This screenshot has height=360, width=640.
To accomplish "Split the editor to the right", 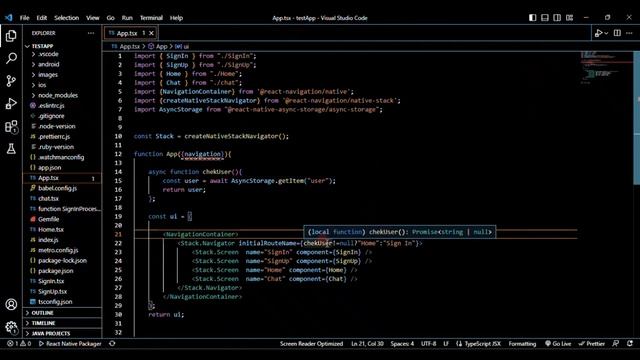I will point(617,33).
